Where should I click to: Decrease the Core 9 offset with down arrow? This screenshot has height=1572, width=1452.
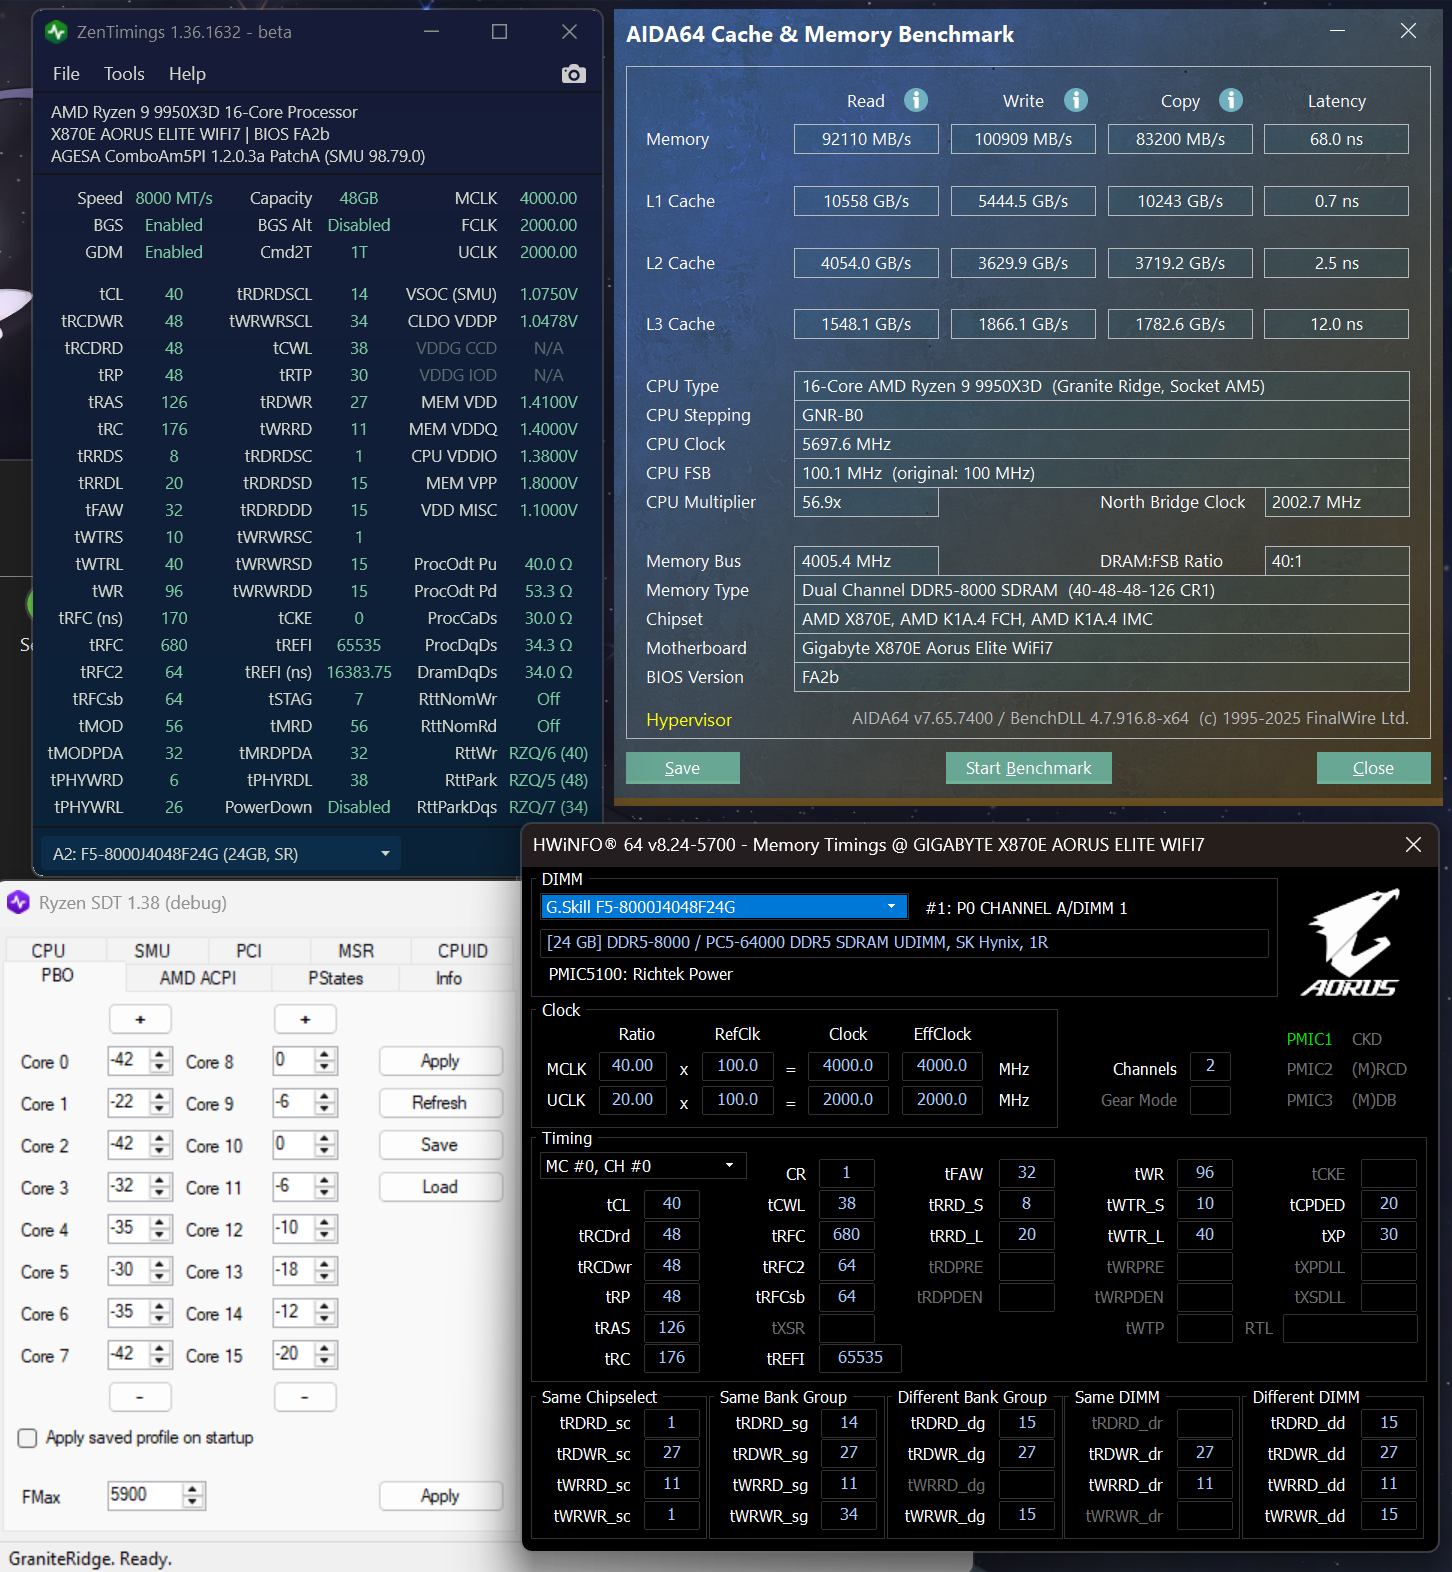point(324,1109)
